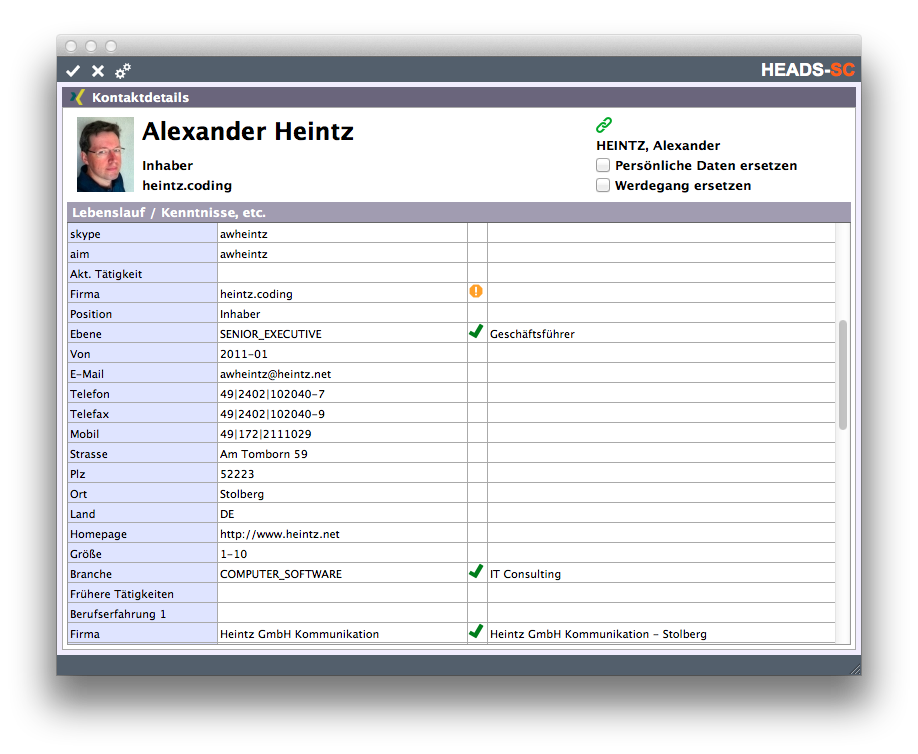Click the IT Consulting mapped value
This screenshot has width=918, height=754.
tap(525, 574)
